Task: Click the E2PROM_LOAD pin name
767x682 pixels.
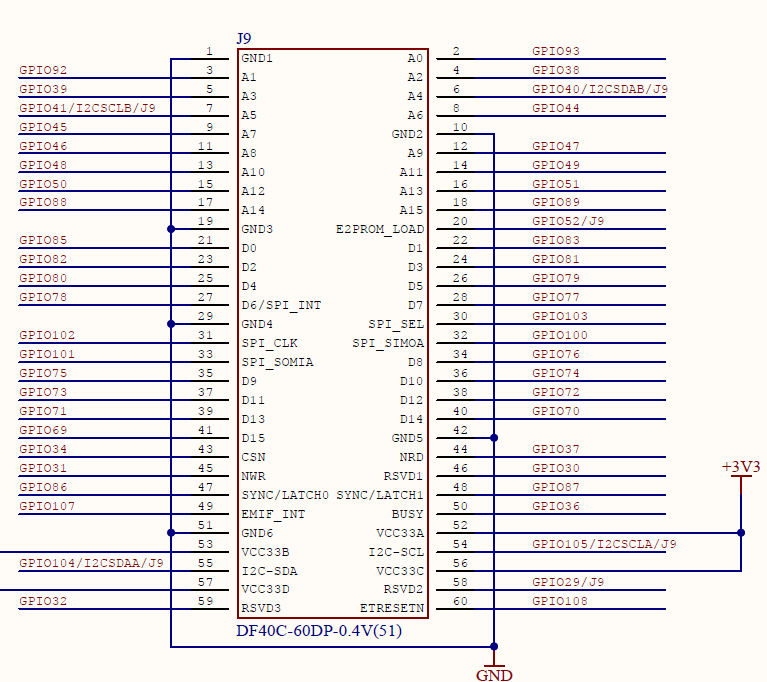Action: 380,229
